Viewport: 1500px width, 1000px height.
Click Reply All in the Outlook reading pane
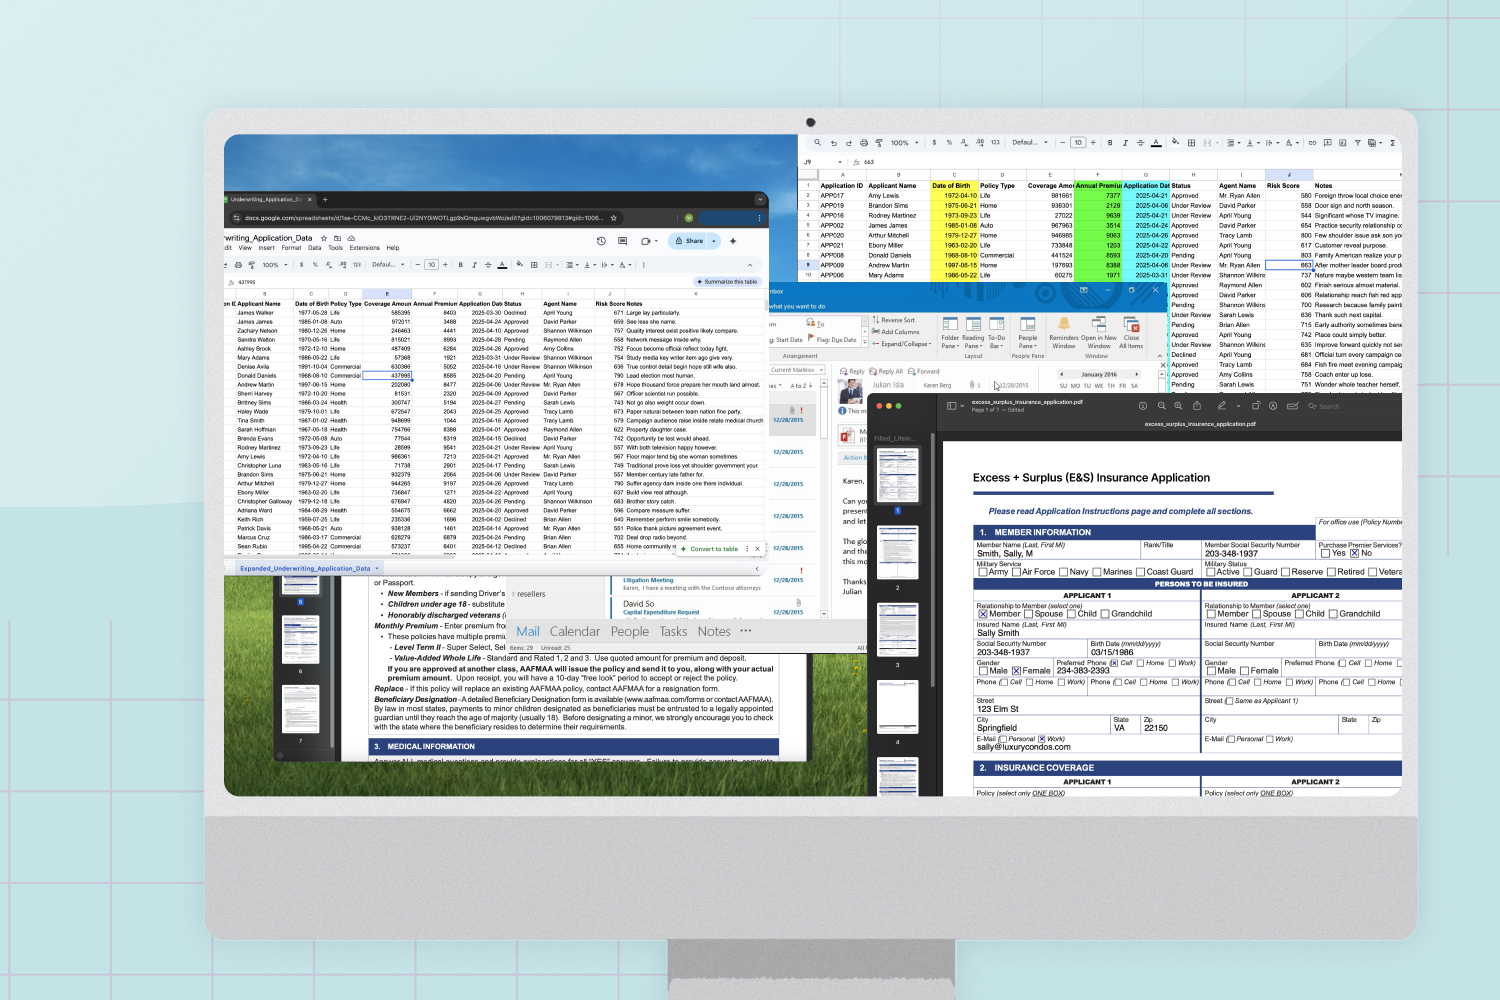(x=886, y=371)
